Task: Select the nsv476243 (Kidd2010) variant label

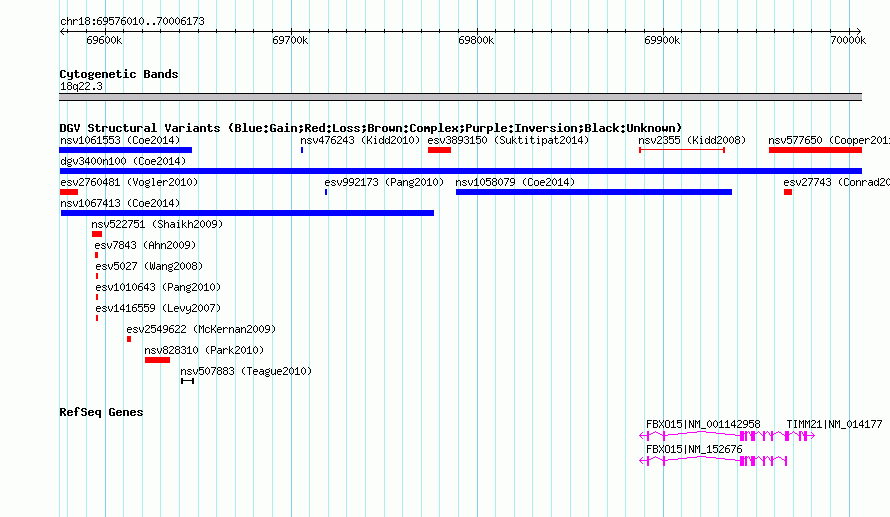Action: click(x=360, y=140)
